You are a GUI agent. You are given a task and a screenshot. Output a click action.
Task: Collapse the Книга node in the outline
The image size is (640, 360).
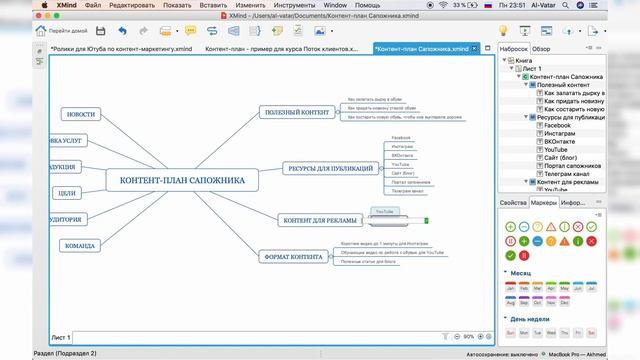(x=504, y=60)
